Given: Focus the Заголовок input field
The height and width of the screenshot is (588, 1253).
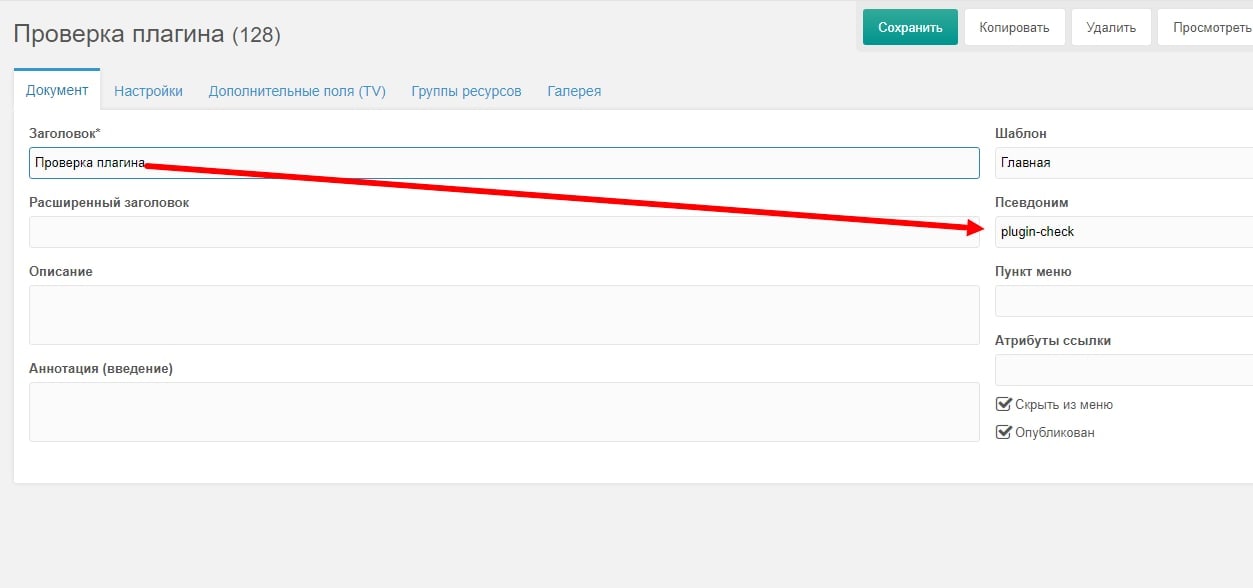Looking at the screenshot, I should [x=504, y=163].
